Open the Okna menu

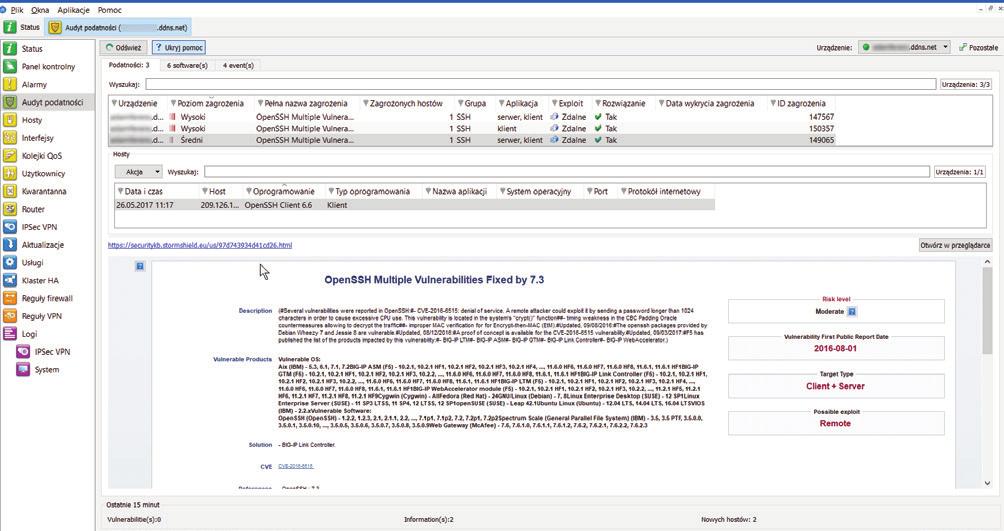tap(40, 10)
